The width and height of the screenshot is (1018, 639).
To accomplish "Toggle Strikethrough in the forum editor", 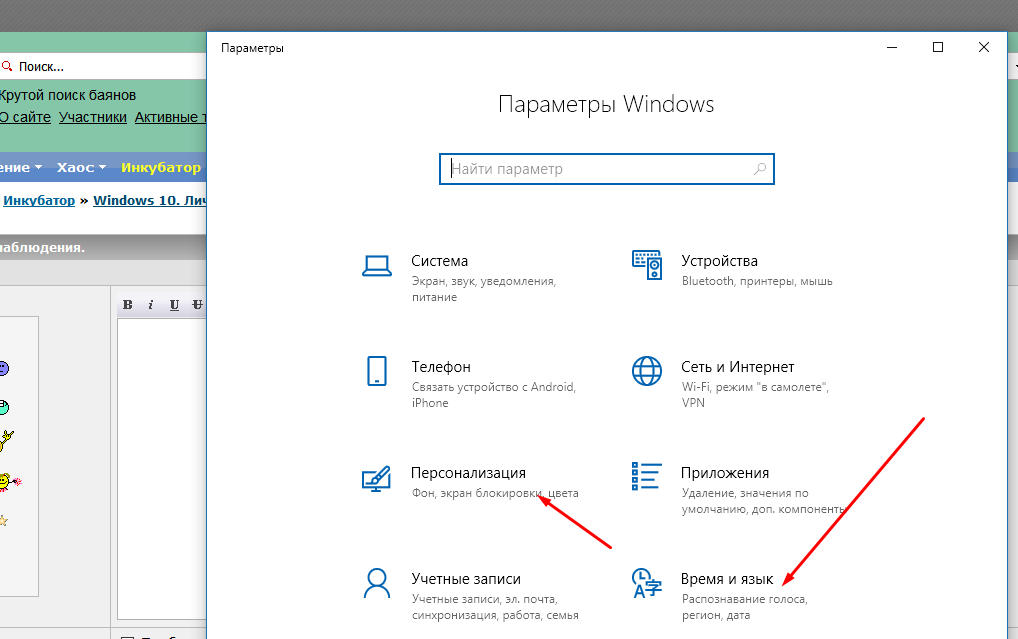I will point(197,305).
